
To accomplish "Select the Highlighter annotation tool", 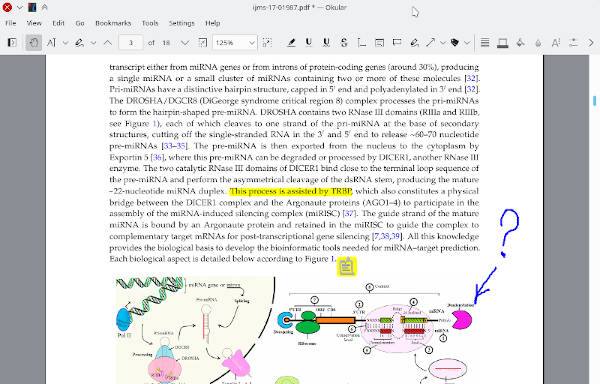I will (291, 42).
